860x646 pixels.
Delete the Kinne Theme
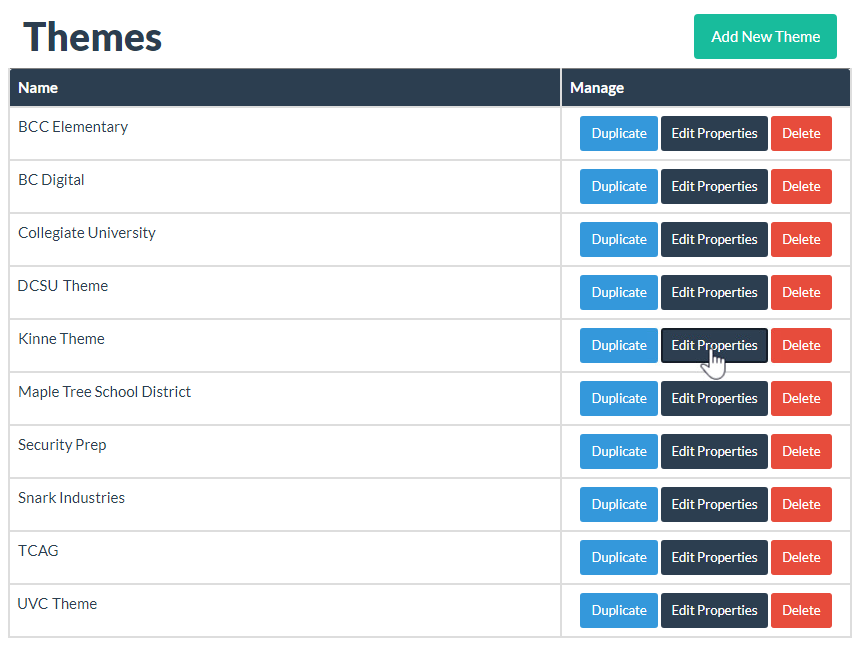click(801, 345)
